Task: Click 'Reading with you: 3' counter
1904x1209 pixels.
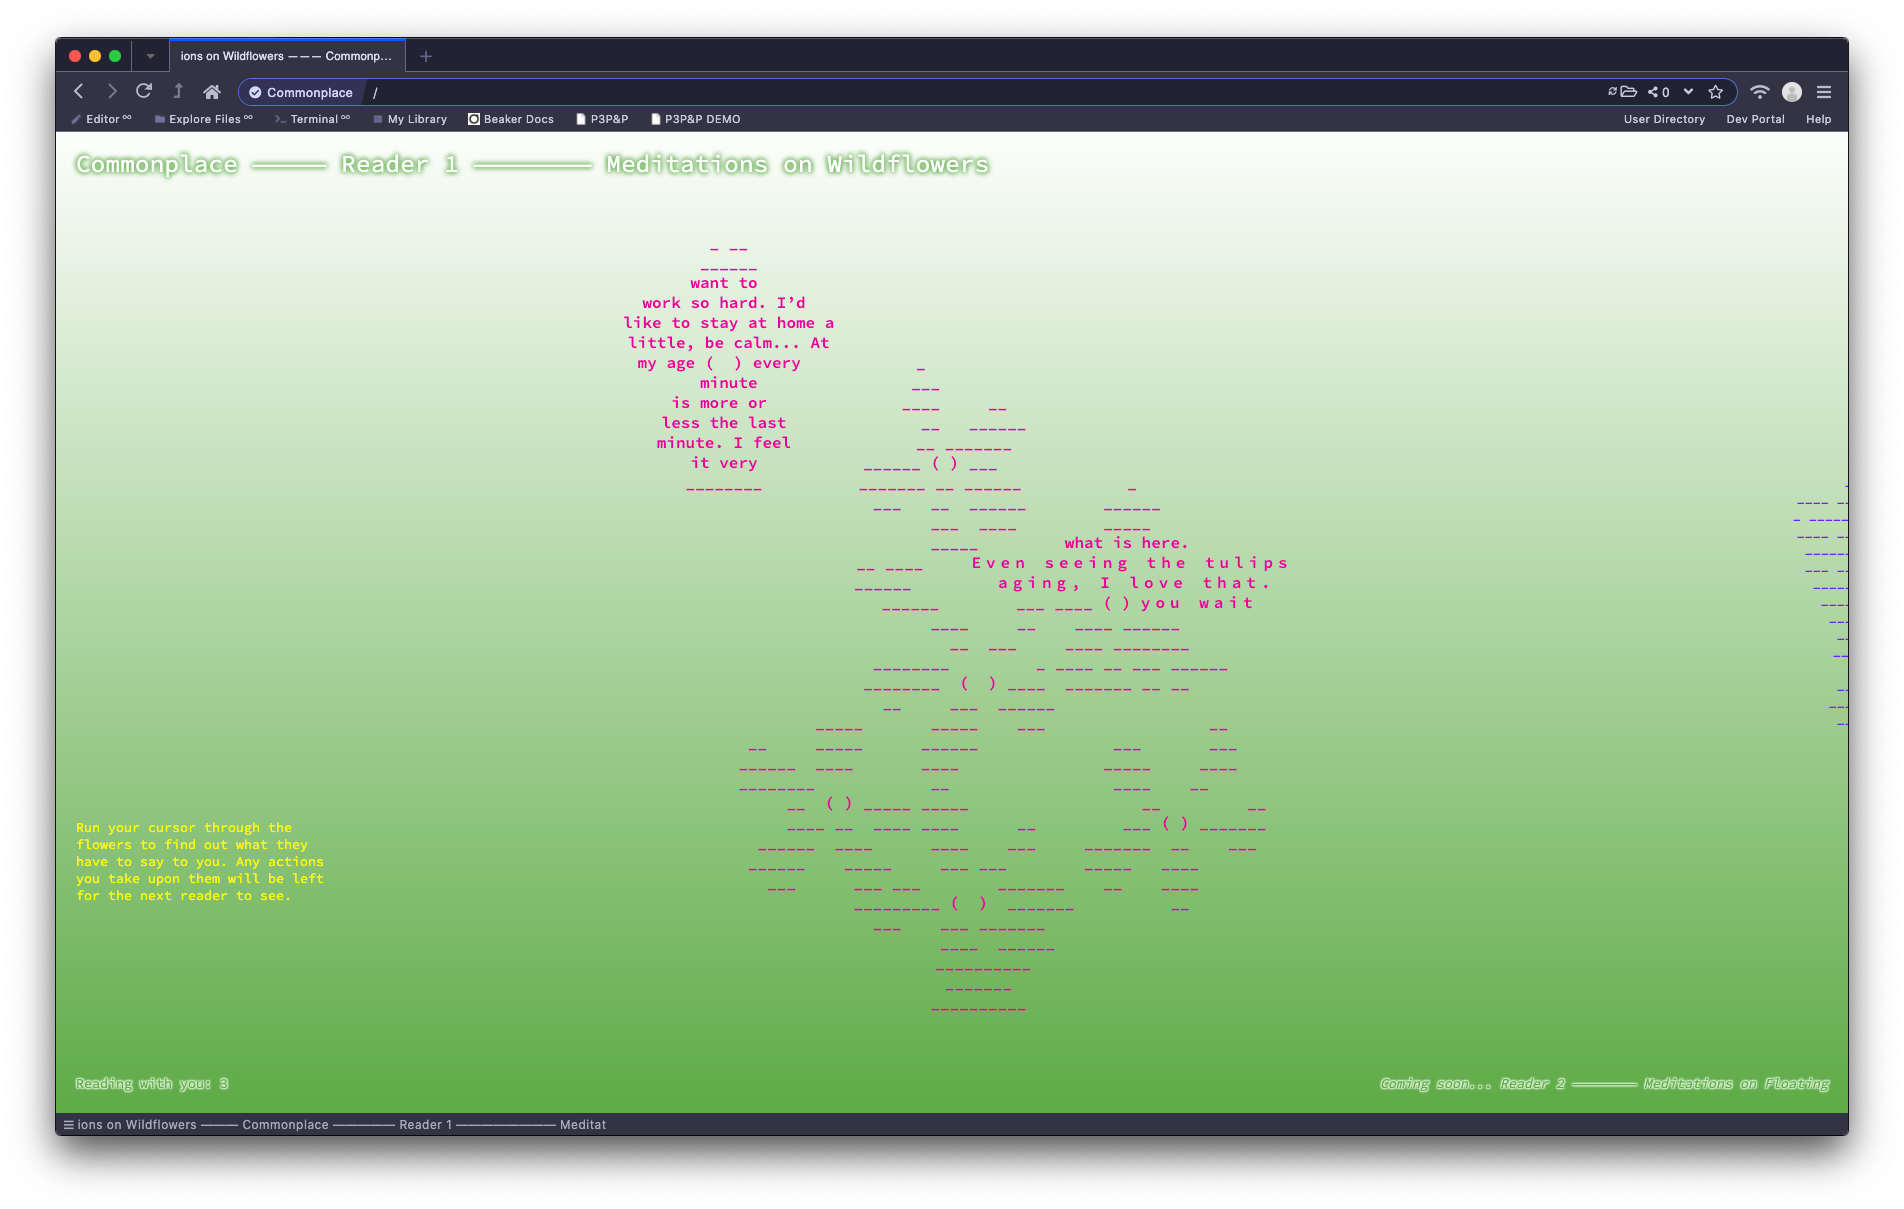Action: tap(152, 1084)
